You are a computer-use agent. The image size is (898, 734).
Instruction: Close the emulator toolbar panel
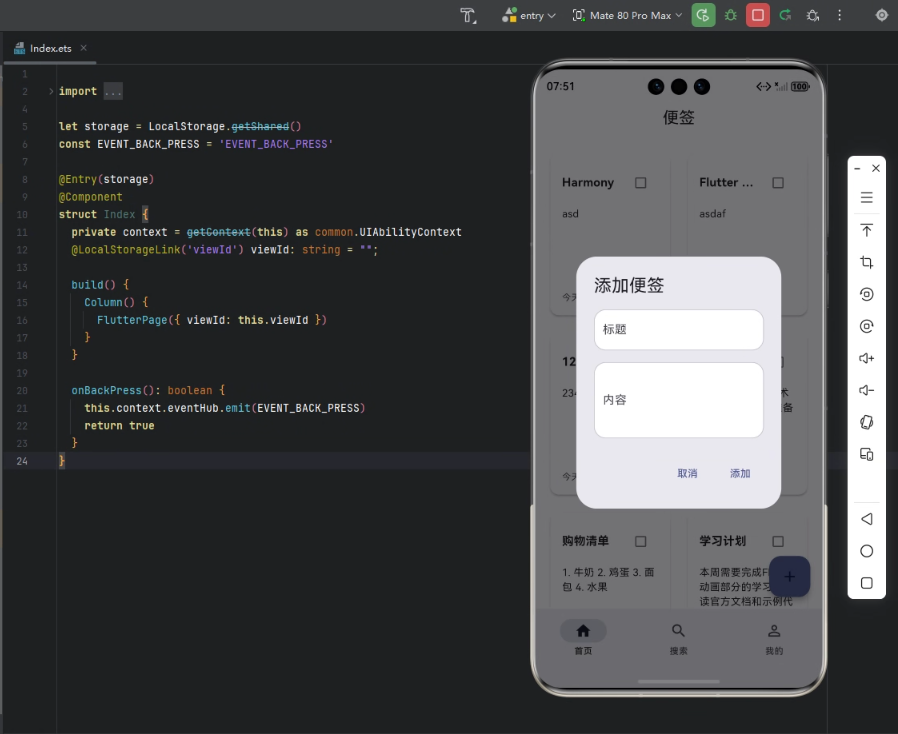[876, 168]
